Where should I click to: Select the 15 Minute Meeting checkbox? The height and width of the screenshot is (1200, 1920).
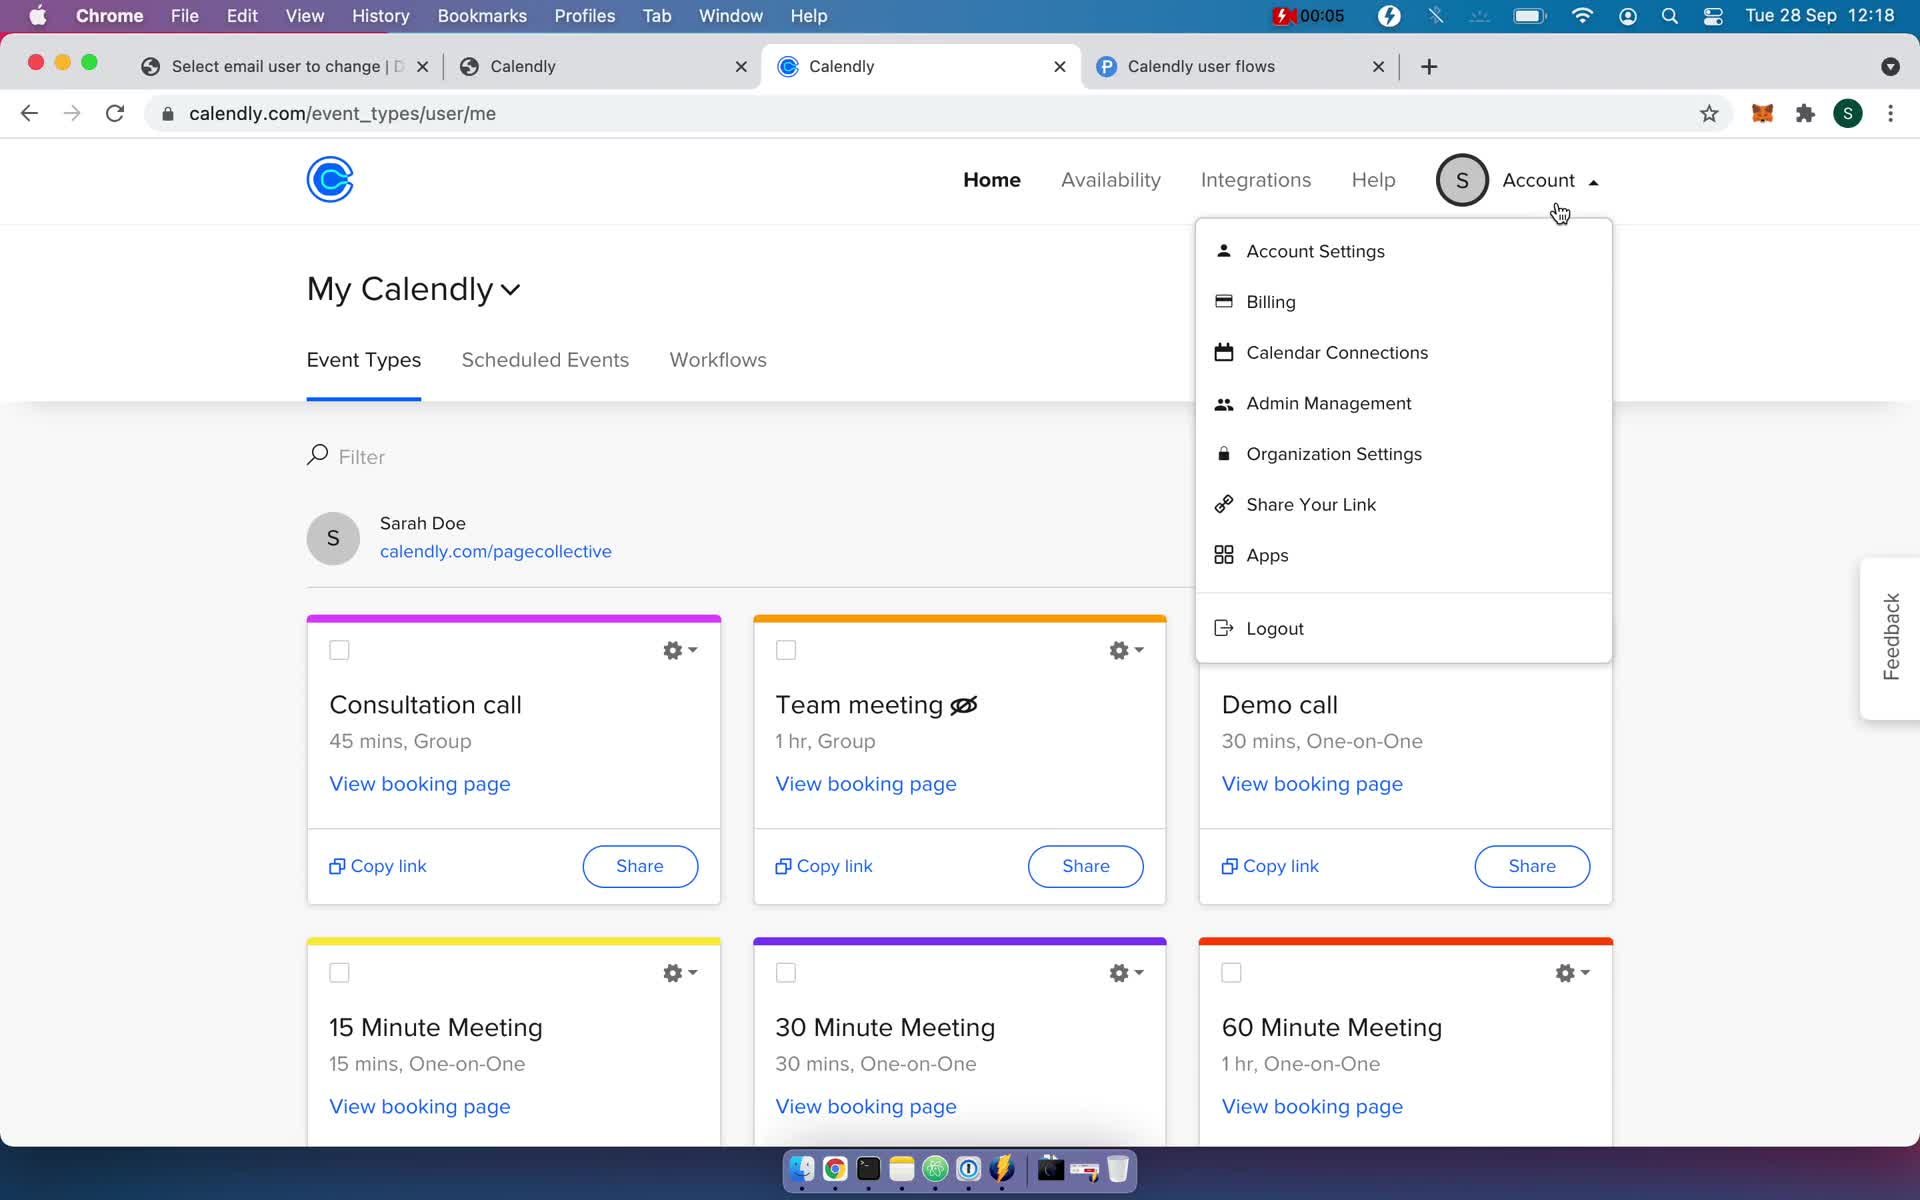click(x=339, y=973)
